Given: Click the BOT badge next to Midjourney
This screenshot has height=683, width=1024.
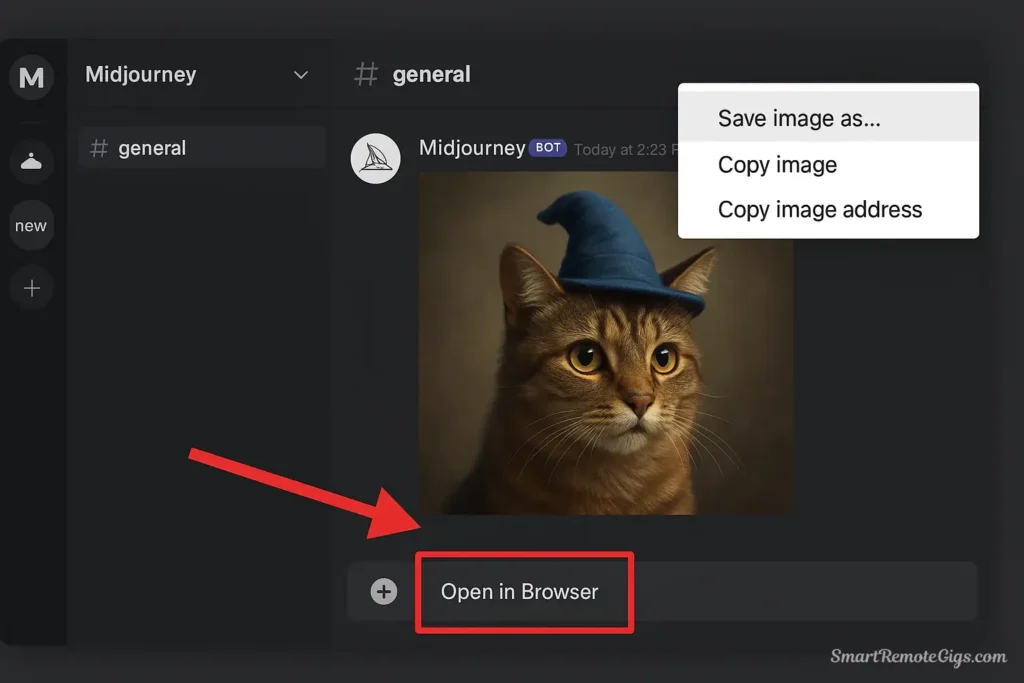Looking at the screenshot, I should [548, 148].
